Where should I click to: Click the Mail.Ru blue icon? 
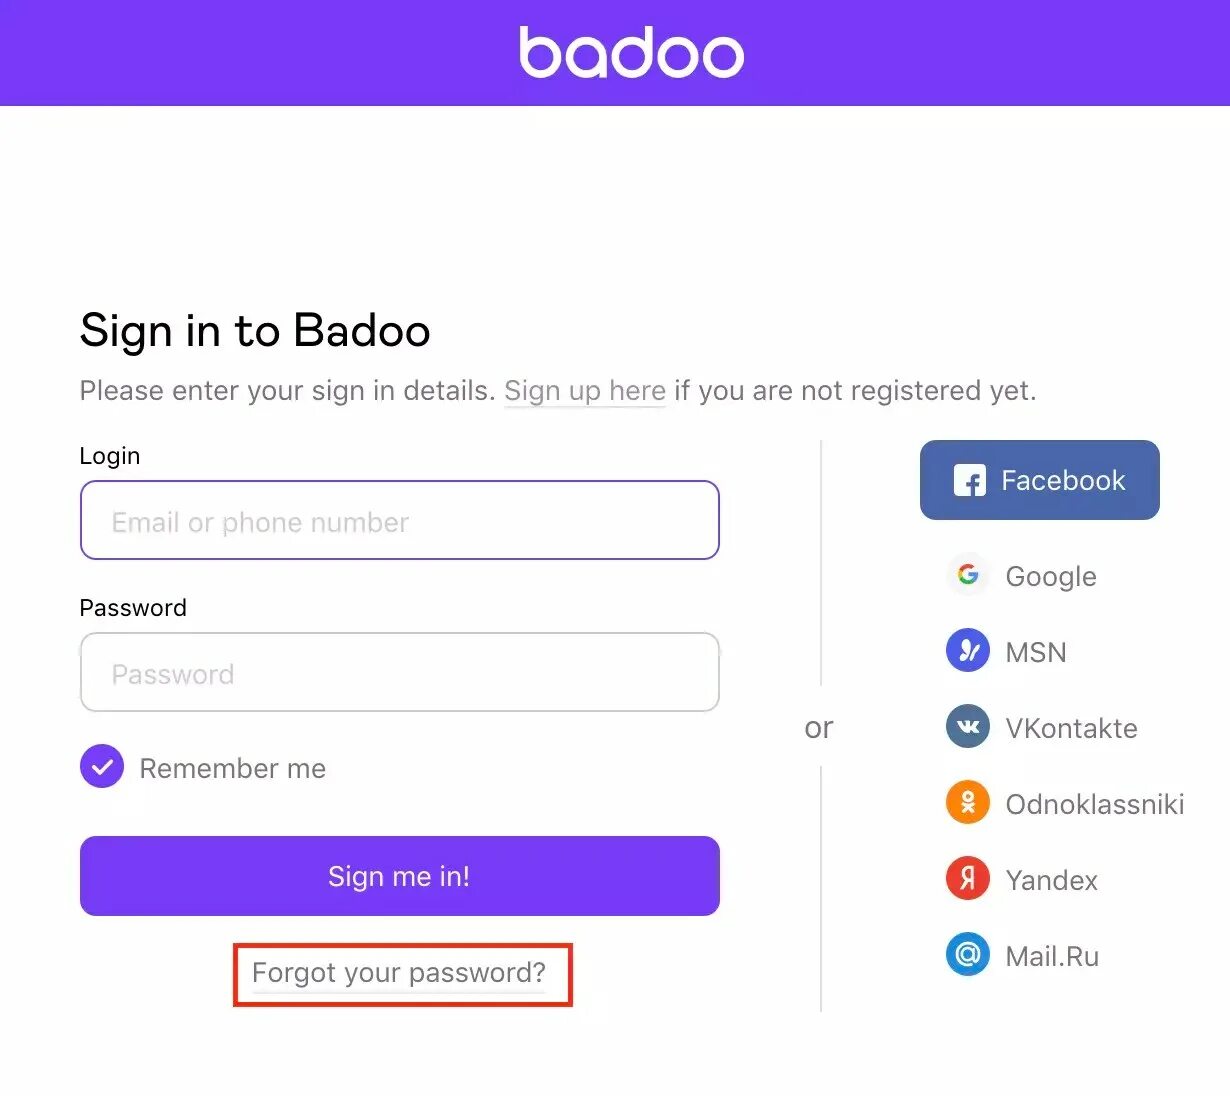tap(968, 955)
